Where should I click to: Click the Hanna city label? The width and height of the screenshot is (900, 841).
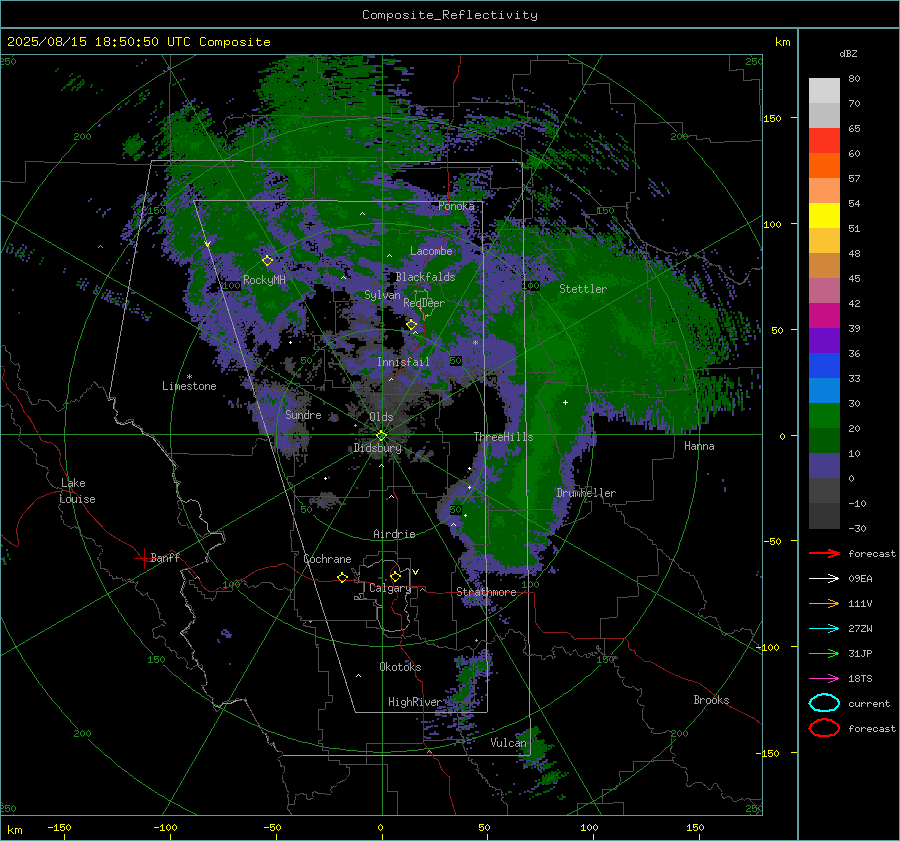[699, 446]
